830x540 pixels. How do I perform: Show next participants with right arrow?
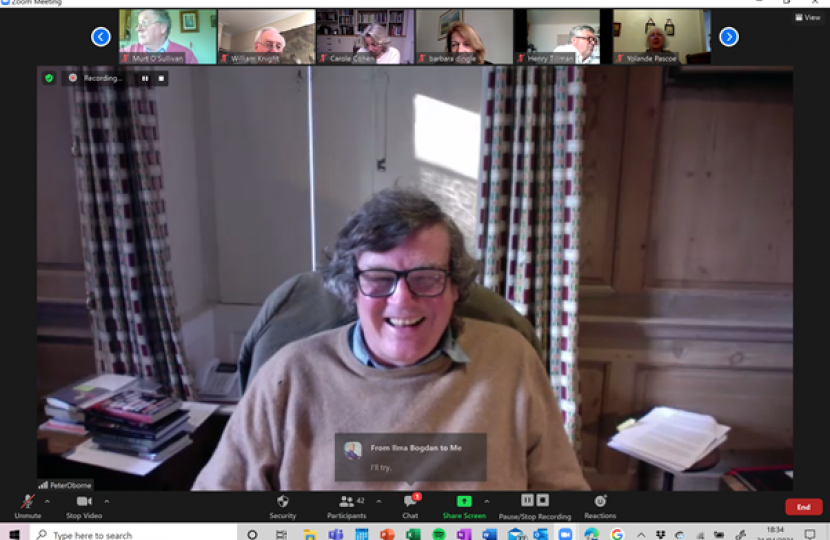(729, 37)
